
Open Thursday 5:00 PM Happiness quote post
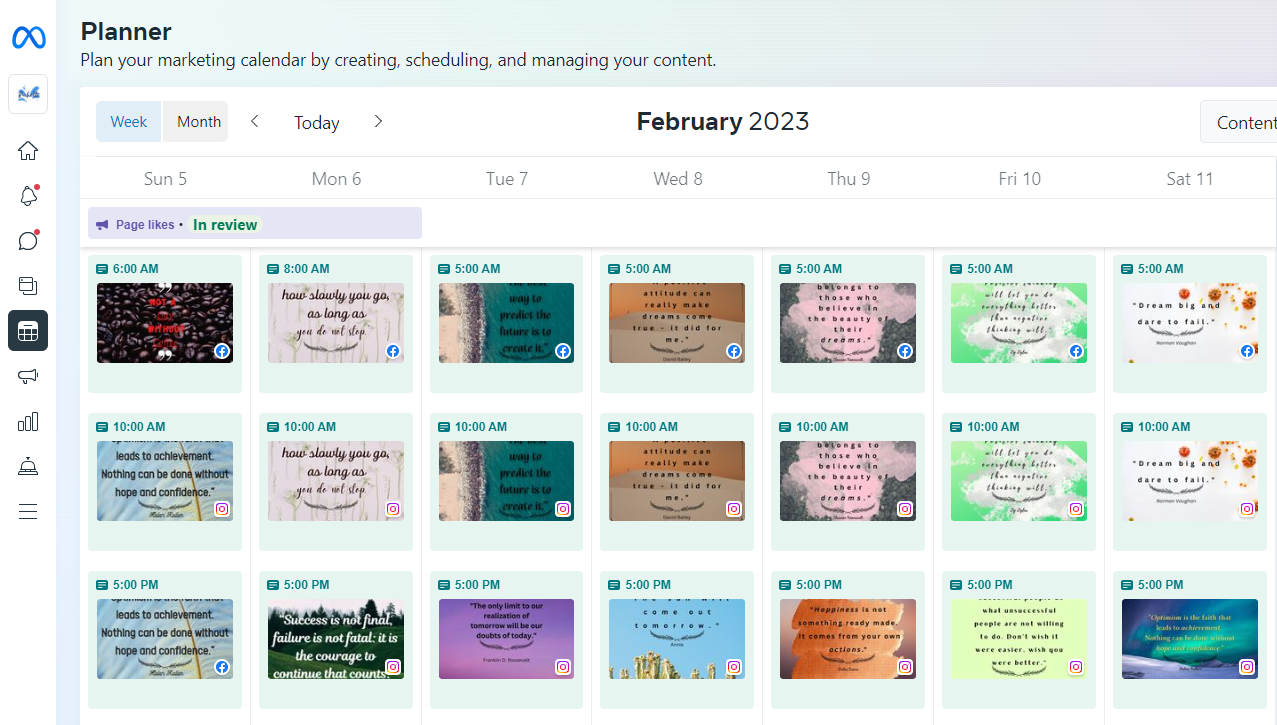848,639
